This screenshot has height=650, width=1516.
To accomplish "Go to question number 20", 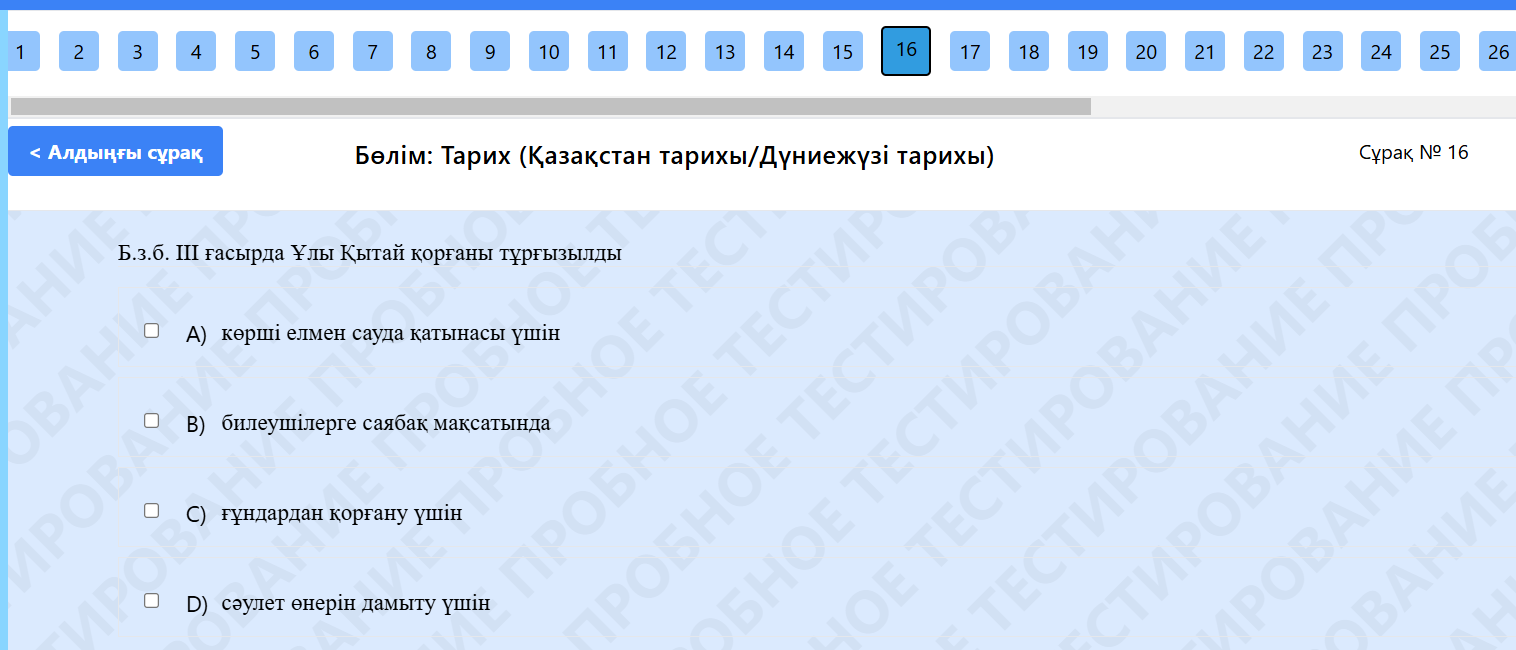I will [x=1146, y=51].
